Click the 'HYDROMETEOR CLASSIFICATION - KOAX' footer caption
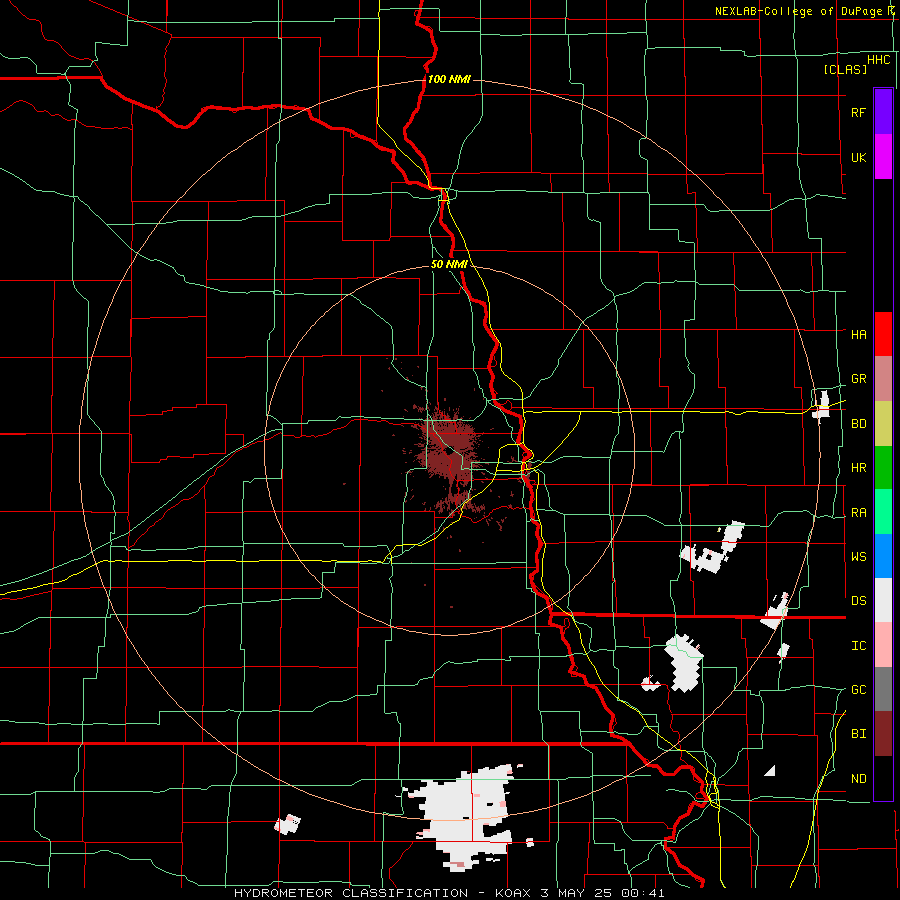The image size is (900, 900). click(386, 893)
